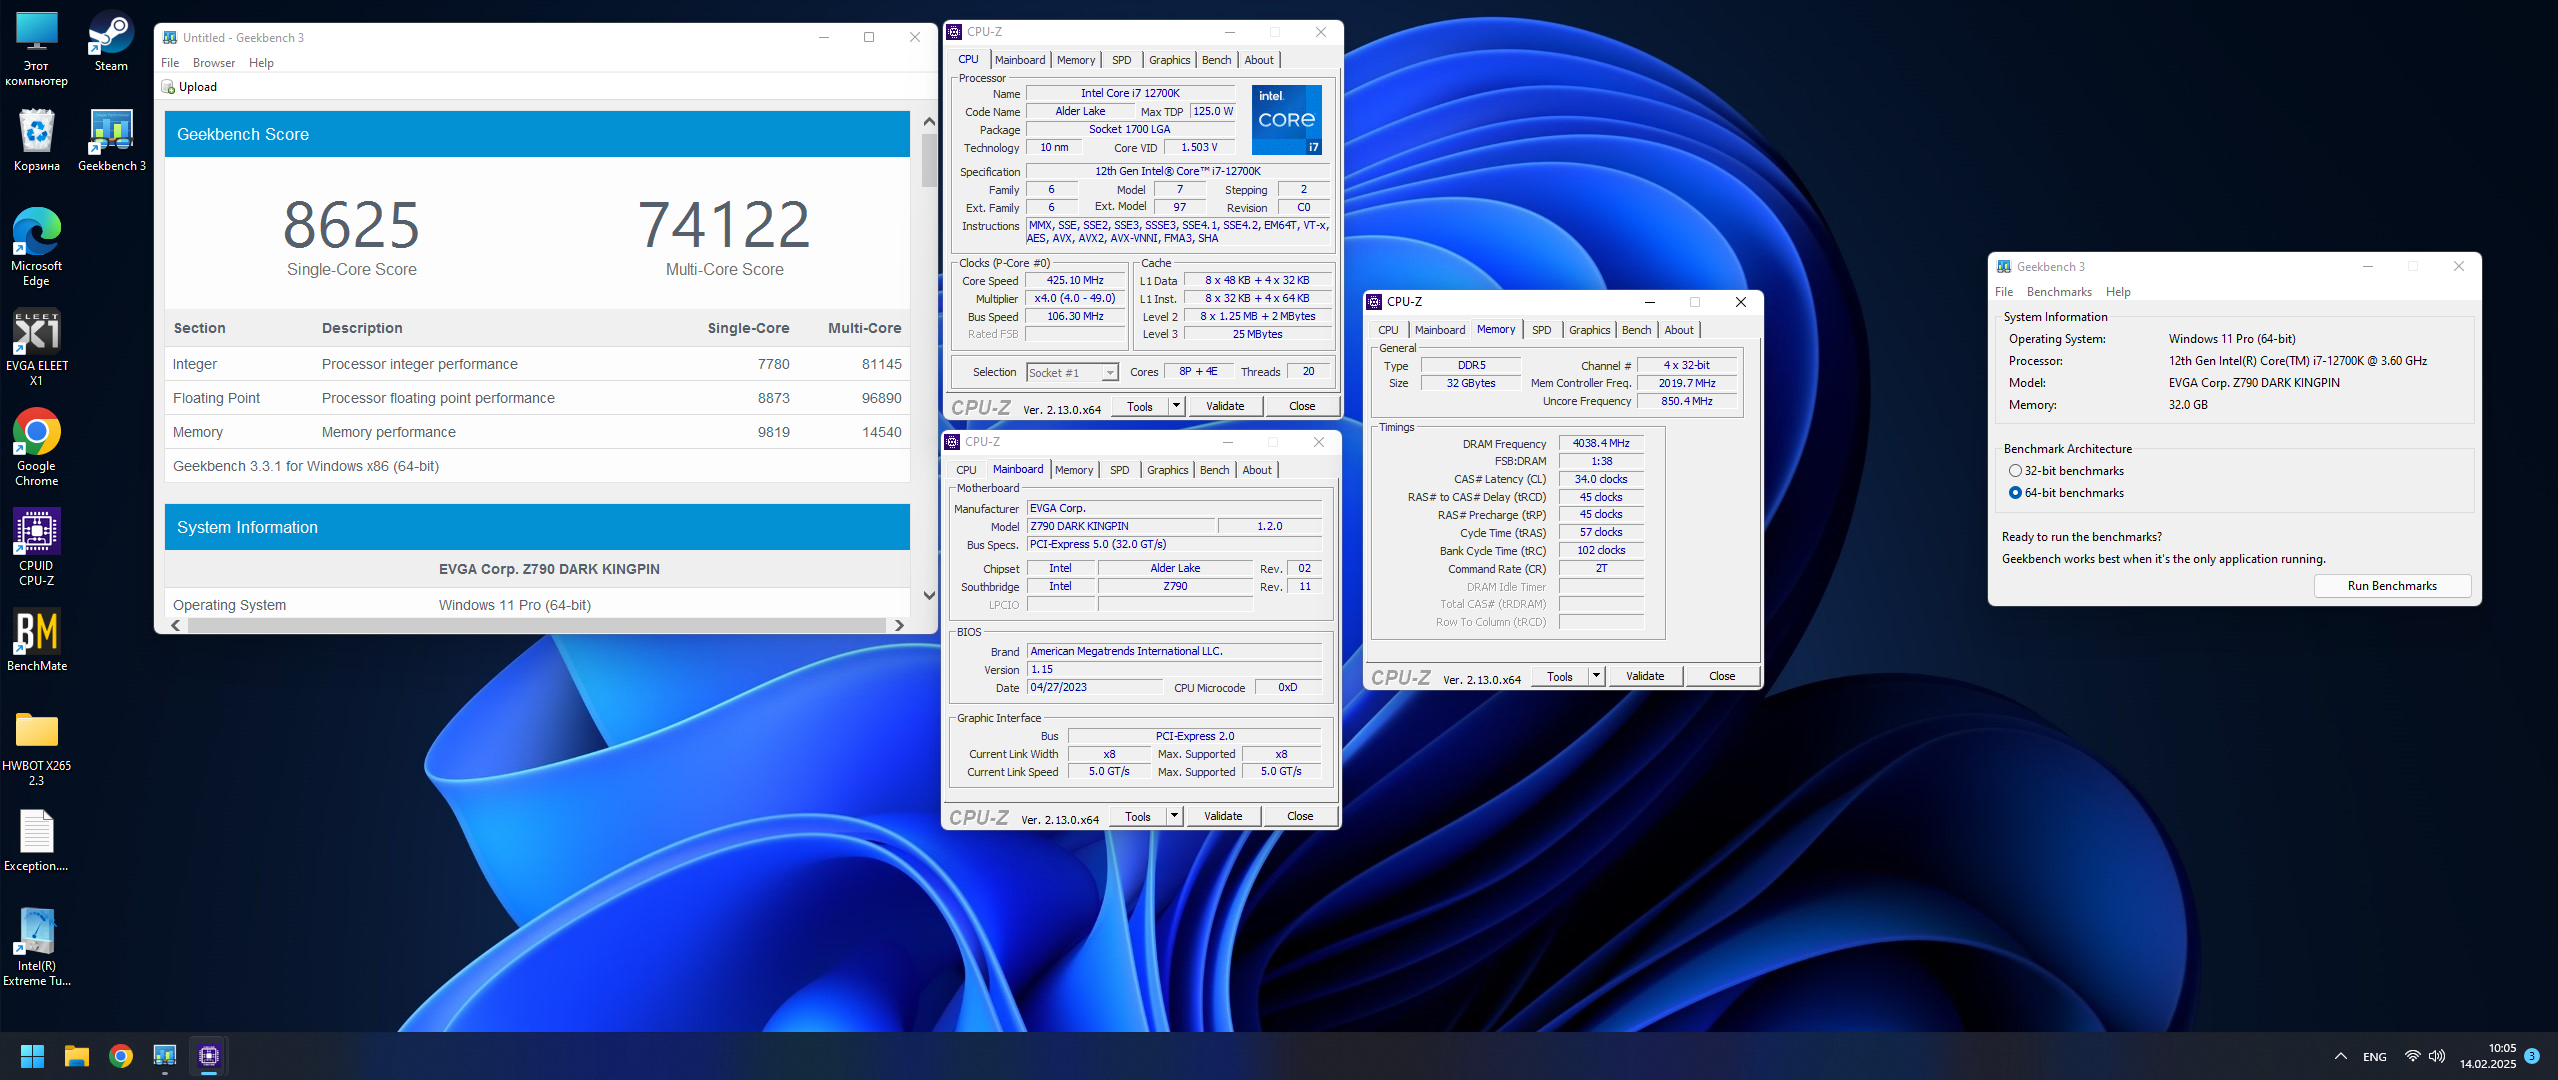Open Help menu in Geekbench 3 dialog
The image size is (2558, 1080).
point(2118,292)
